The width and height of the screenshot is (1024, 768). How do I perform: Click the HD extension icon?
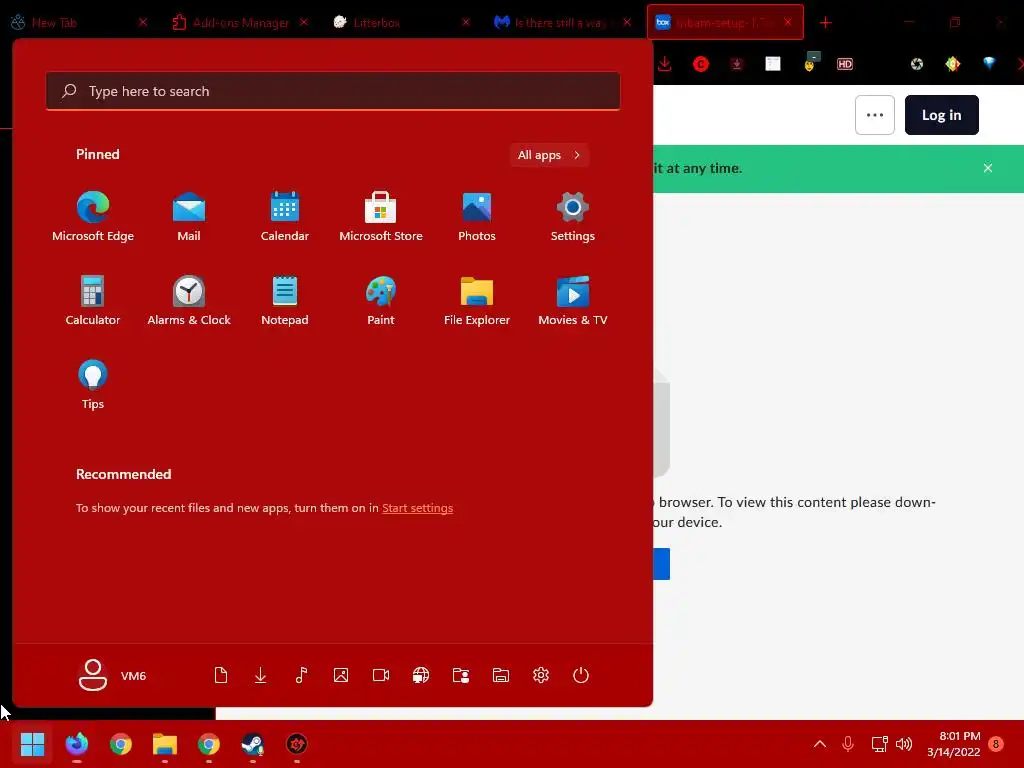click(x=845, y=64)
